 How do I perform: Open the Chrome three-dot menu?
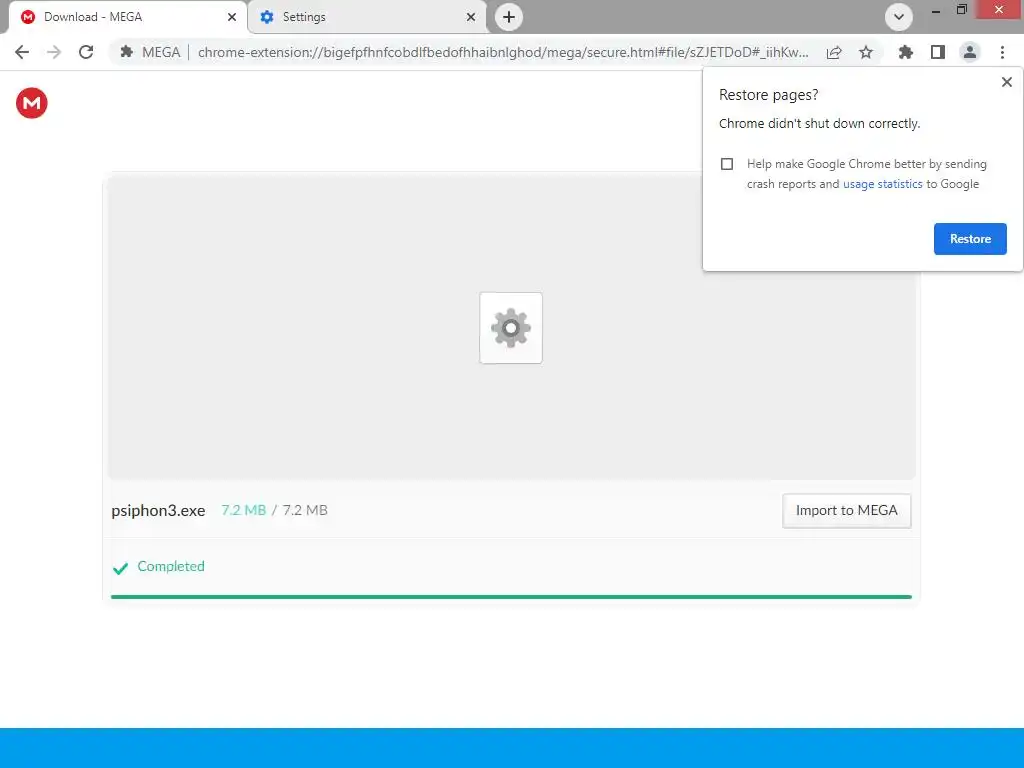(x=1002, y=52)
